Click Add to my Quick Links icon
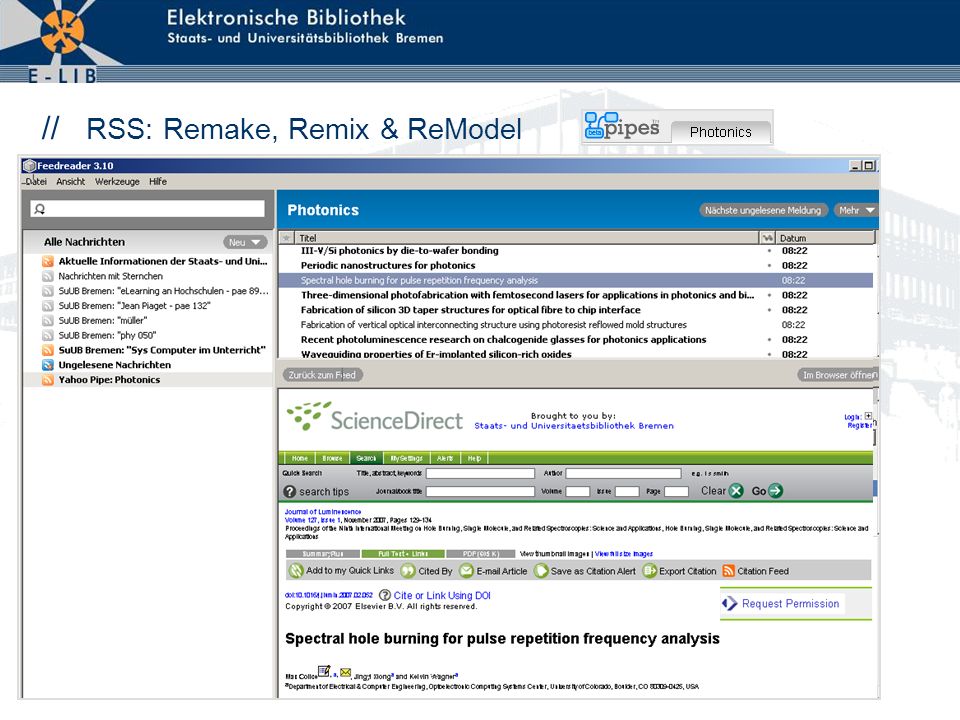Screen dimensions: 960x720 tap(296, 571)
